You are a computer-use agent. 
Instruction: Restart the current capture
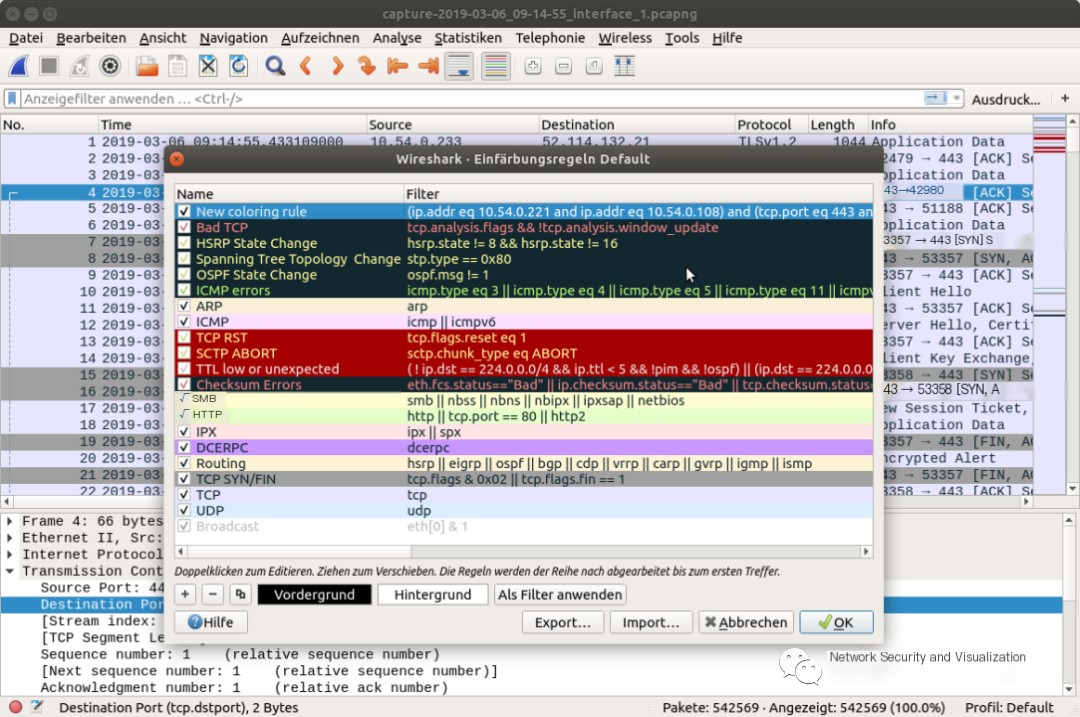(x=79, y=66)
